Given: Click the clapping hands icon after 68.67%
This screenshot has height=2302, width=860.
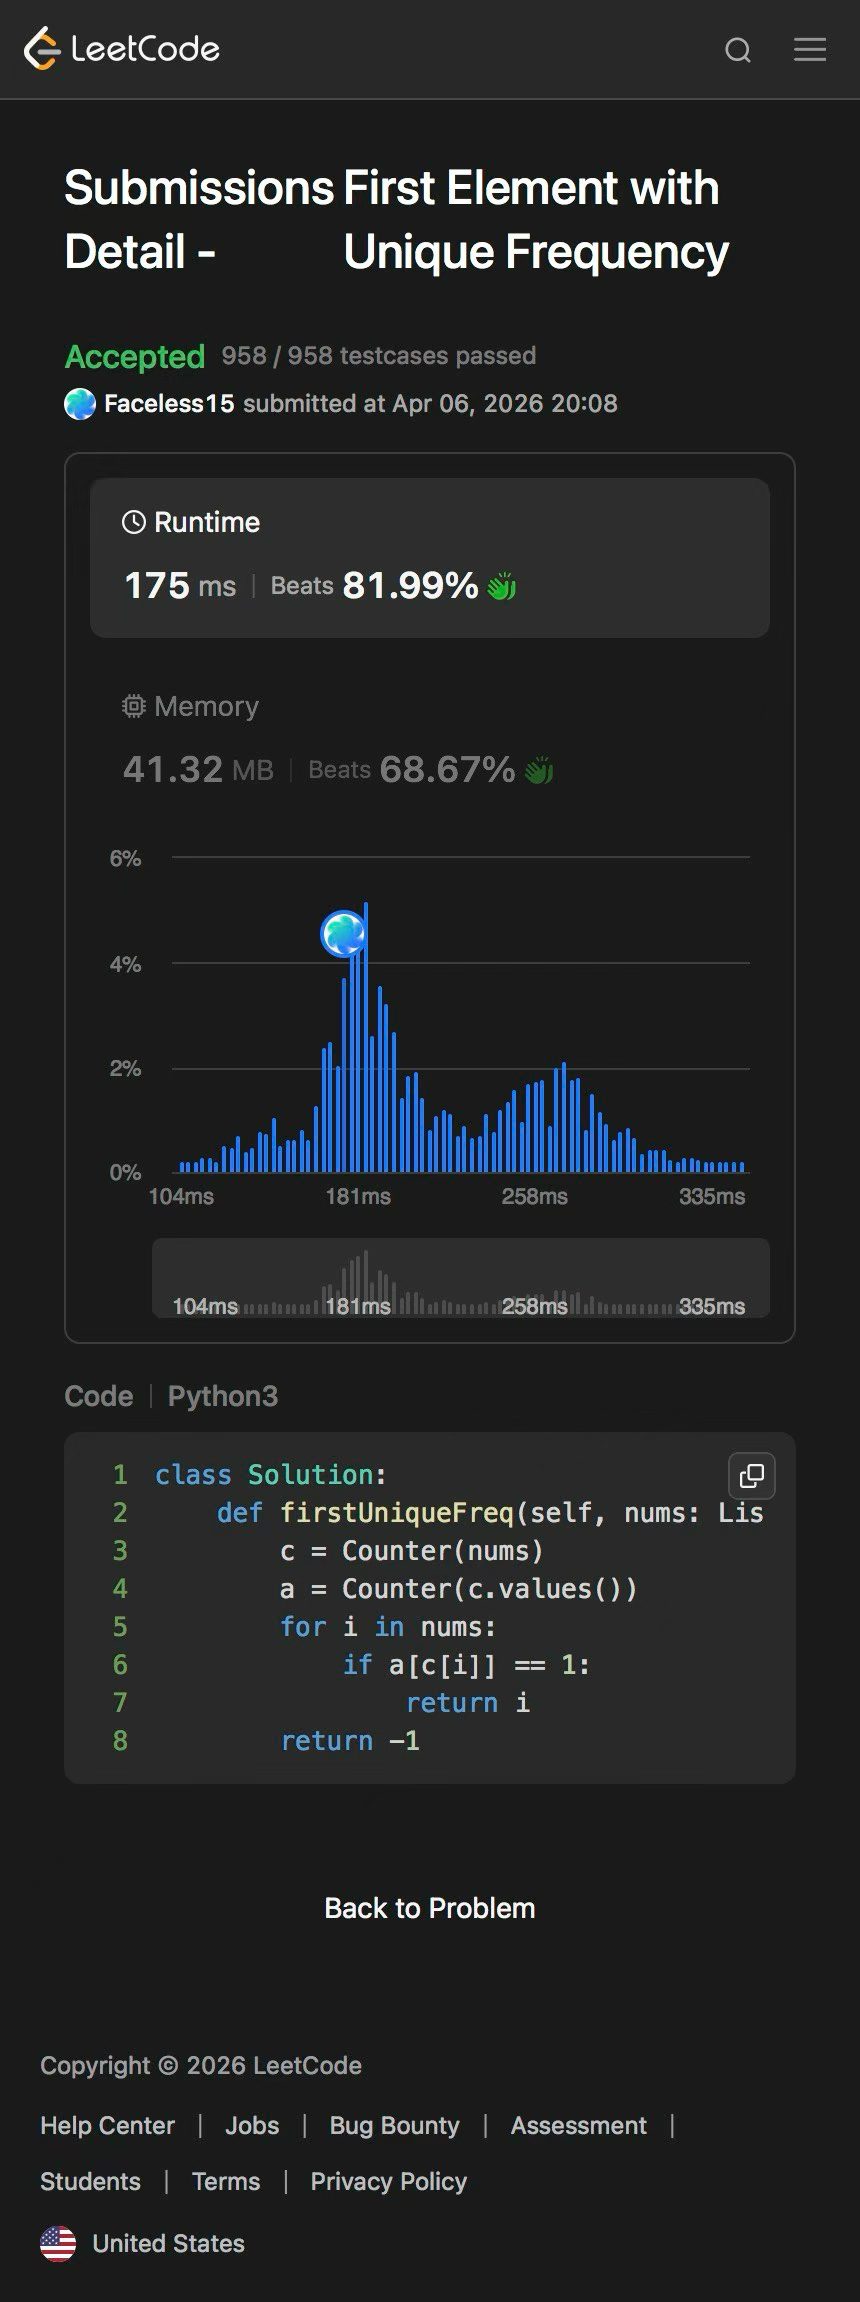Looking at the screenshot, I should coord(539,771).
